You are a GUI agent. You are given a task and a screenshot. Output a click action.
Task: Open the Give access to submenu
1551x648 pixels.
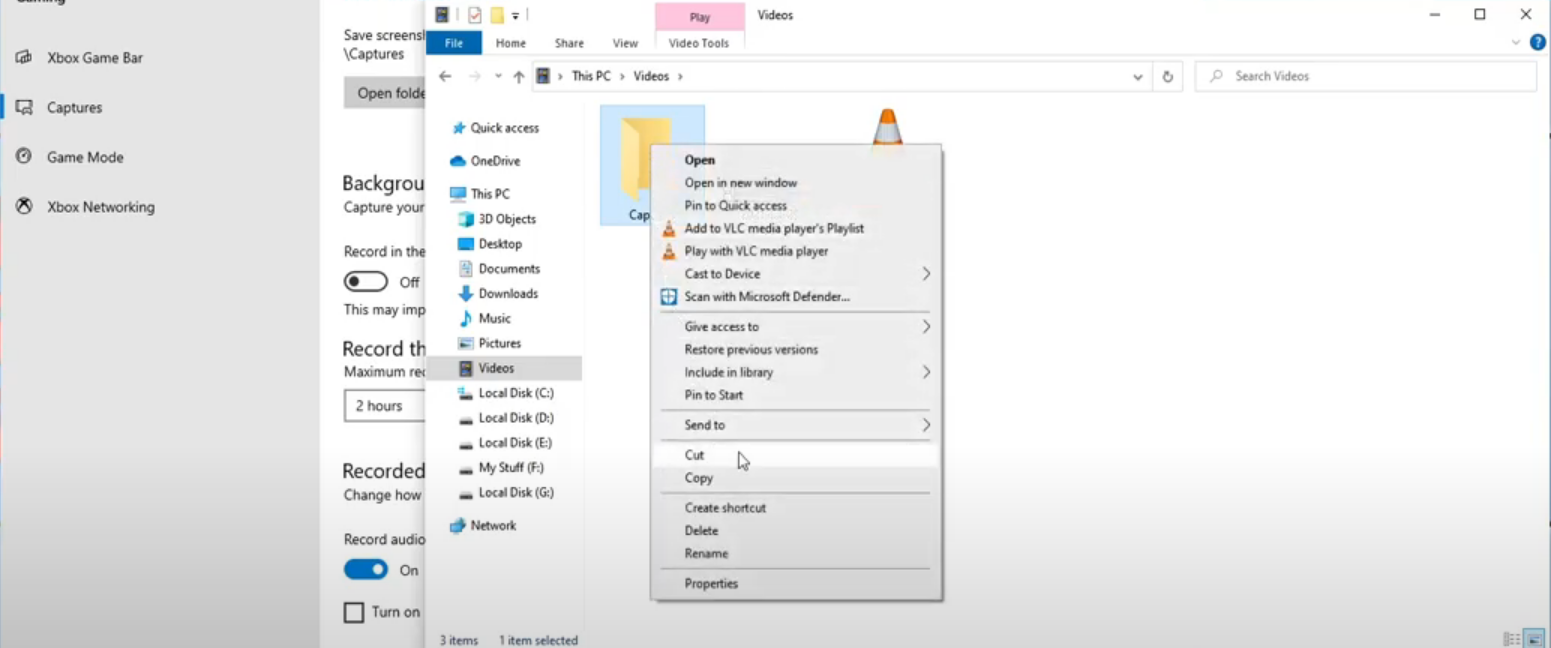(x=796, y=327)
